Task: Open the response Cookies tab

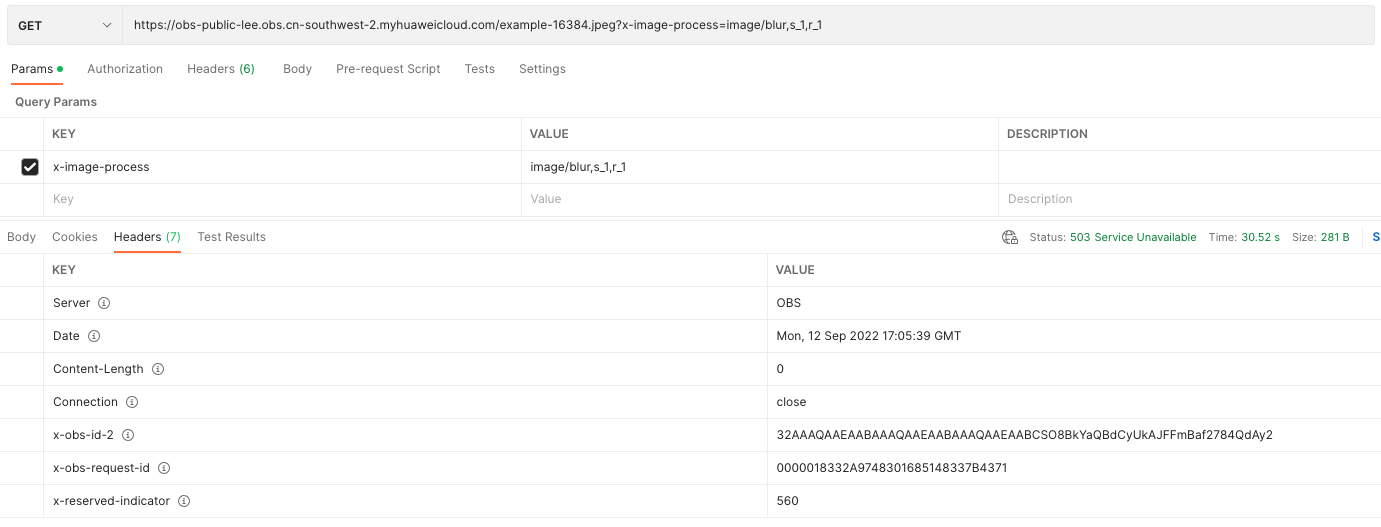Action: click(75, 237)
